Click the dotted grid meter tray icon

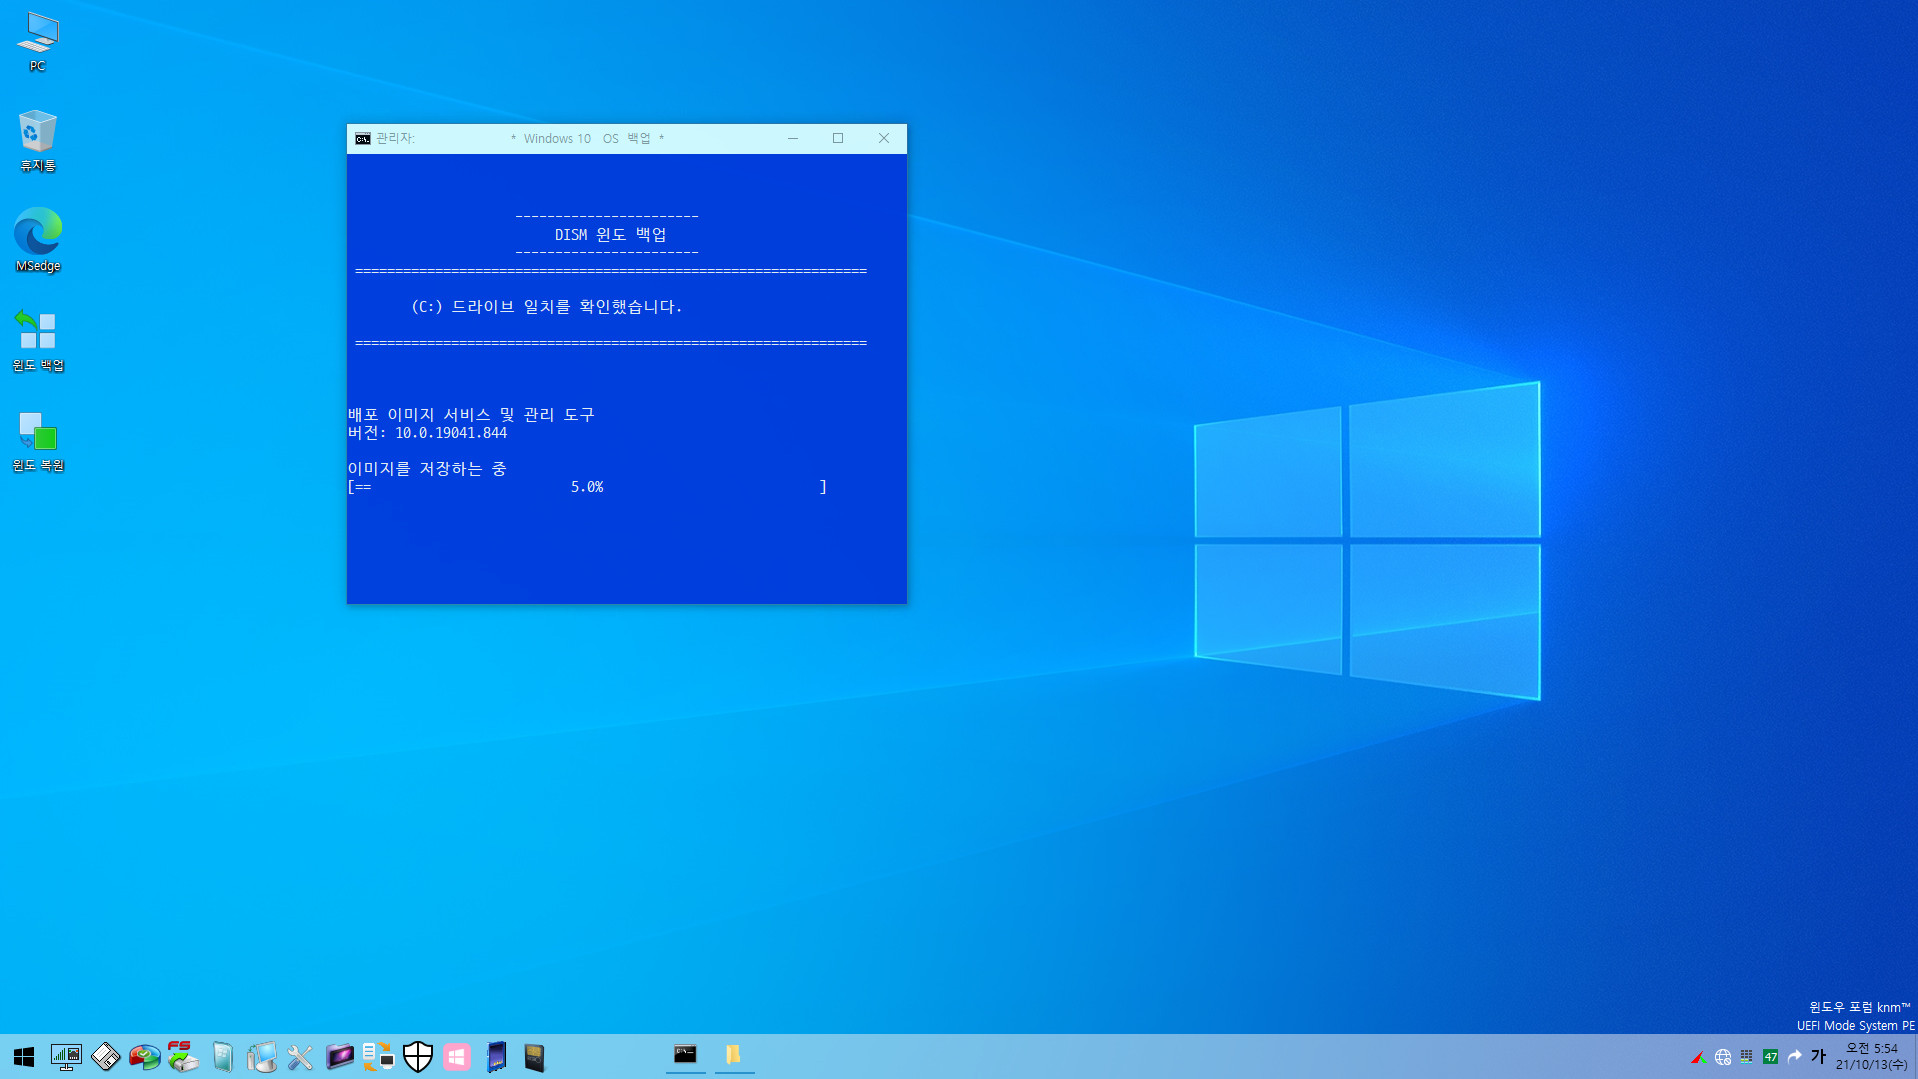tap(1746, 1057)
